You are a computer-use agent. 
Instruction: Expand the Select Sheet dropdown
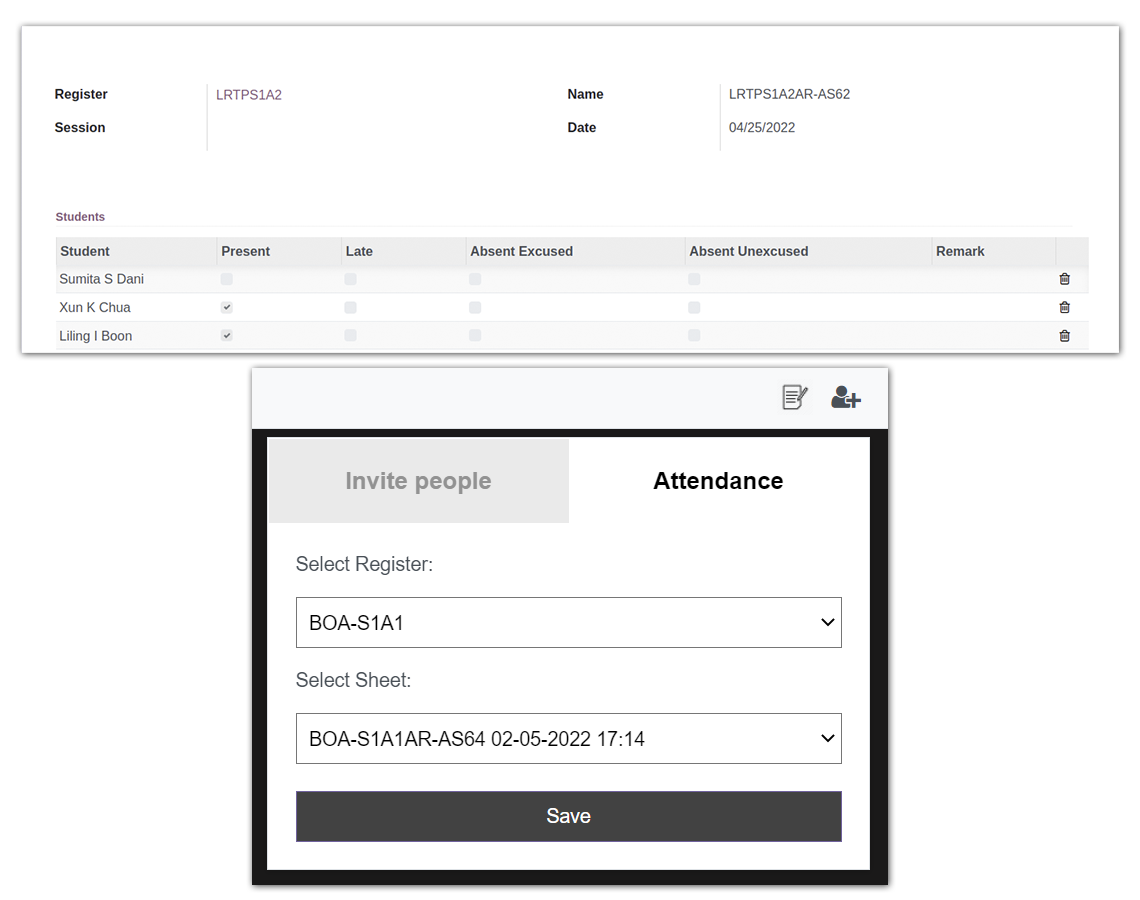tap(568, 739)
